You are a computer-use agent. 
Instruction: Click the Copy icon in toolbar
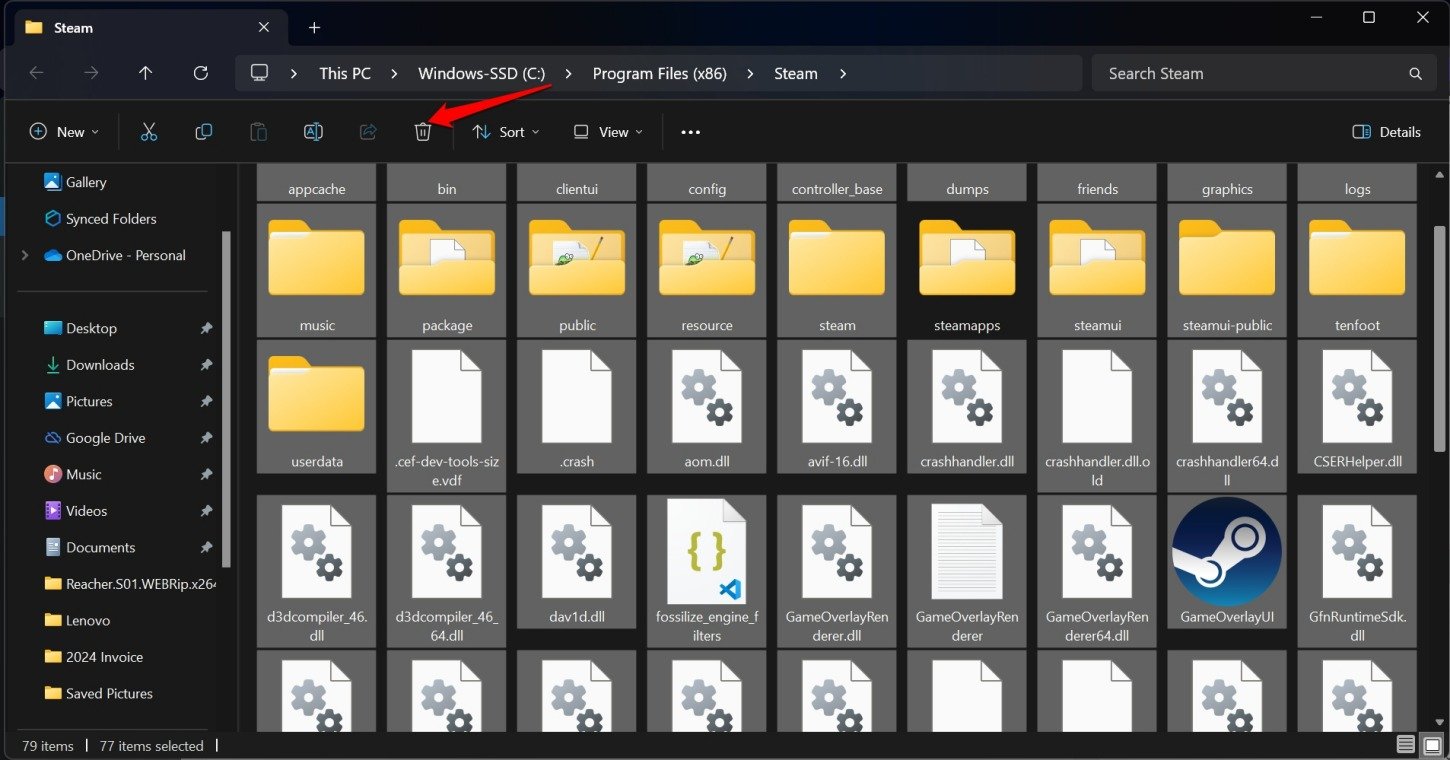tap(204, 132)
